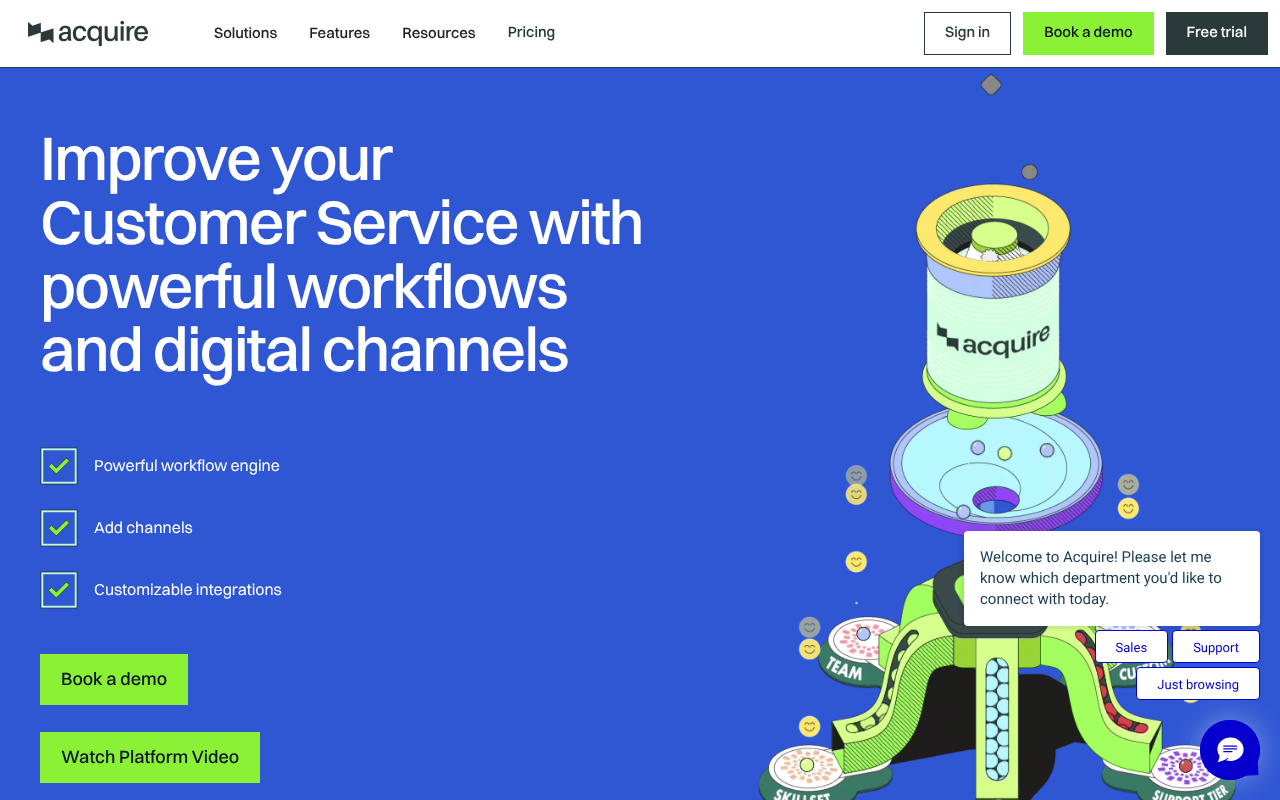Screen dimensions: 1280x800
Task: Expand the Resources navigation menu
Action: [x=438, y=33]
